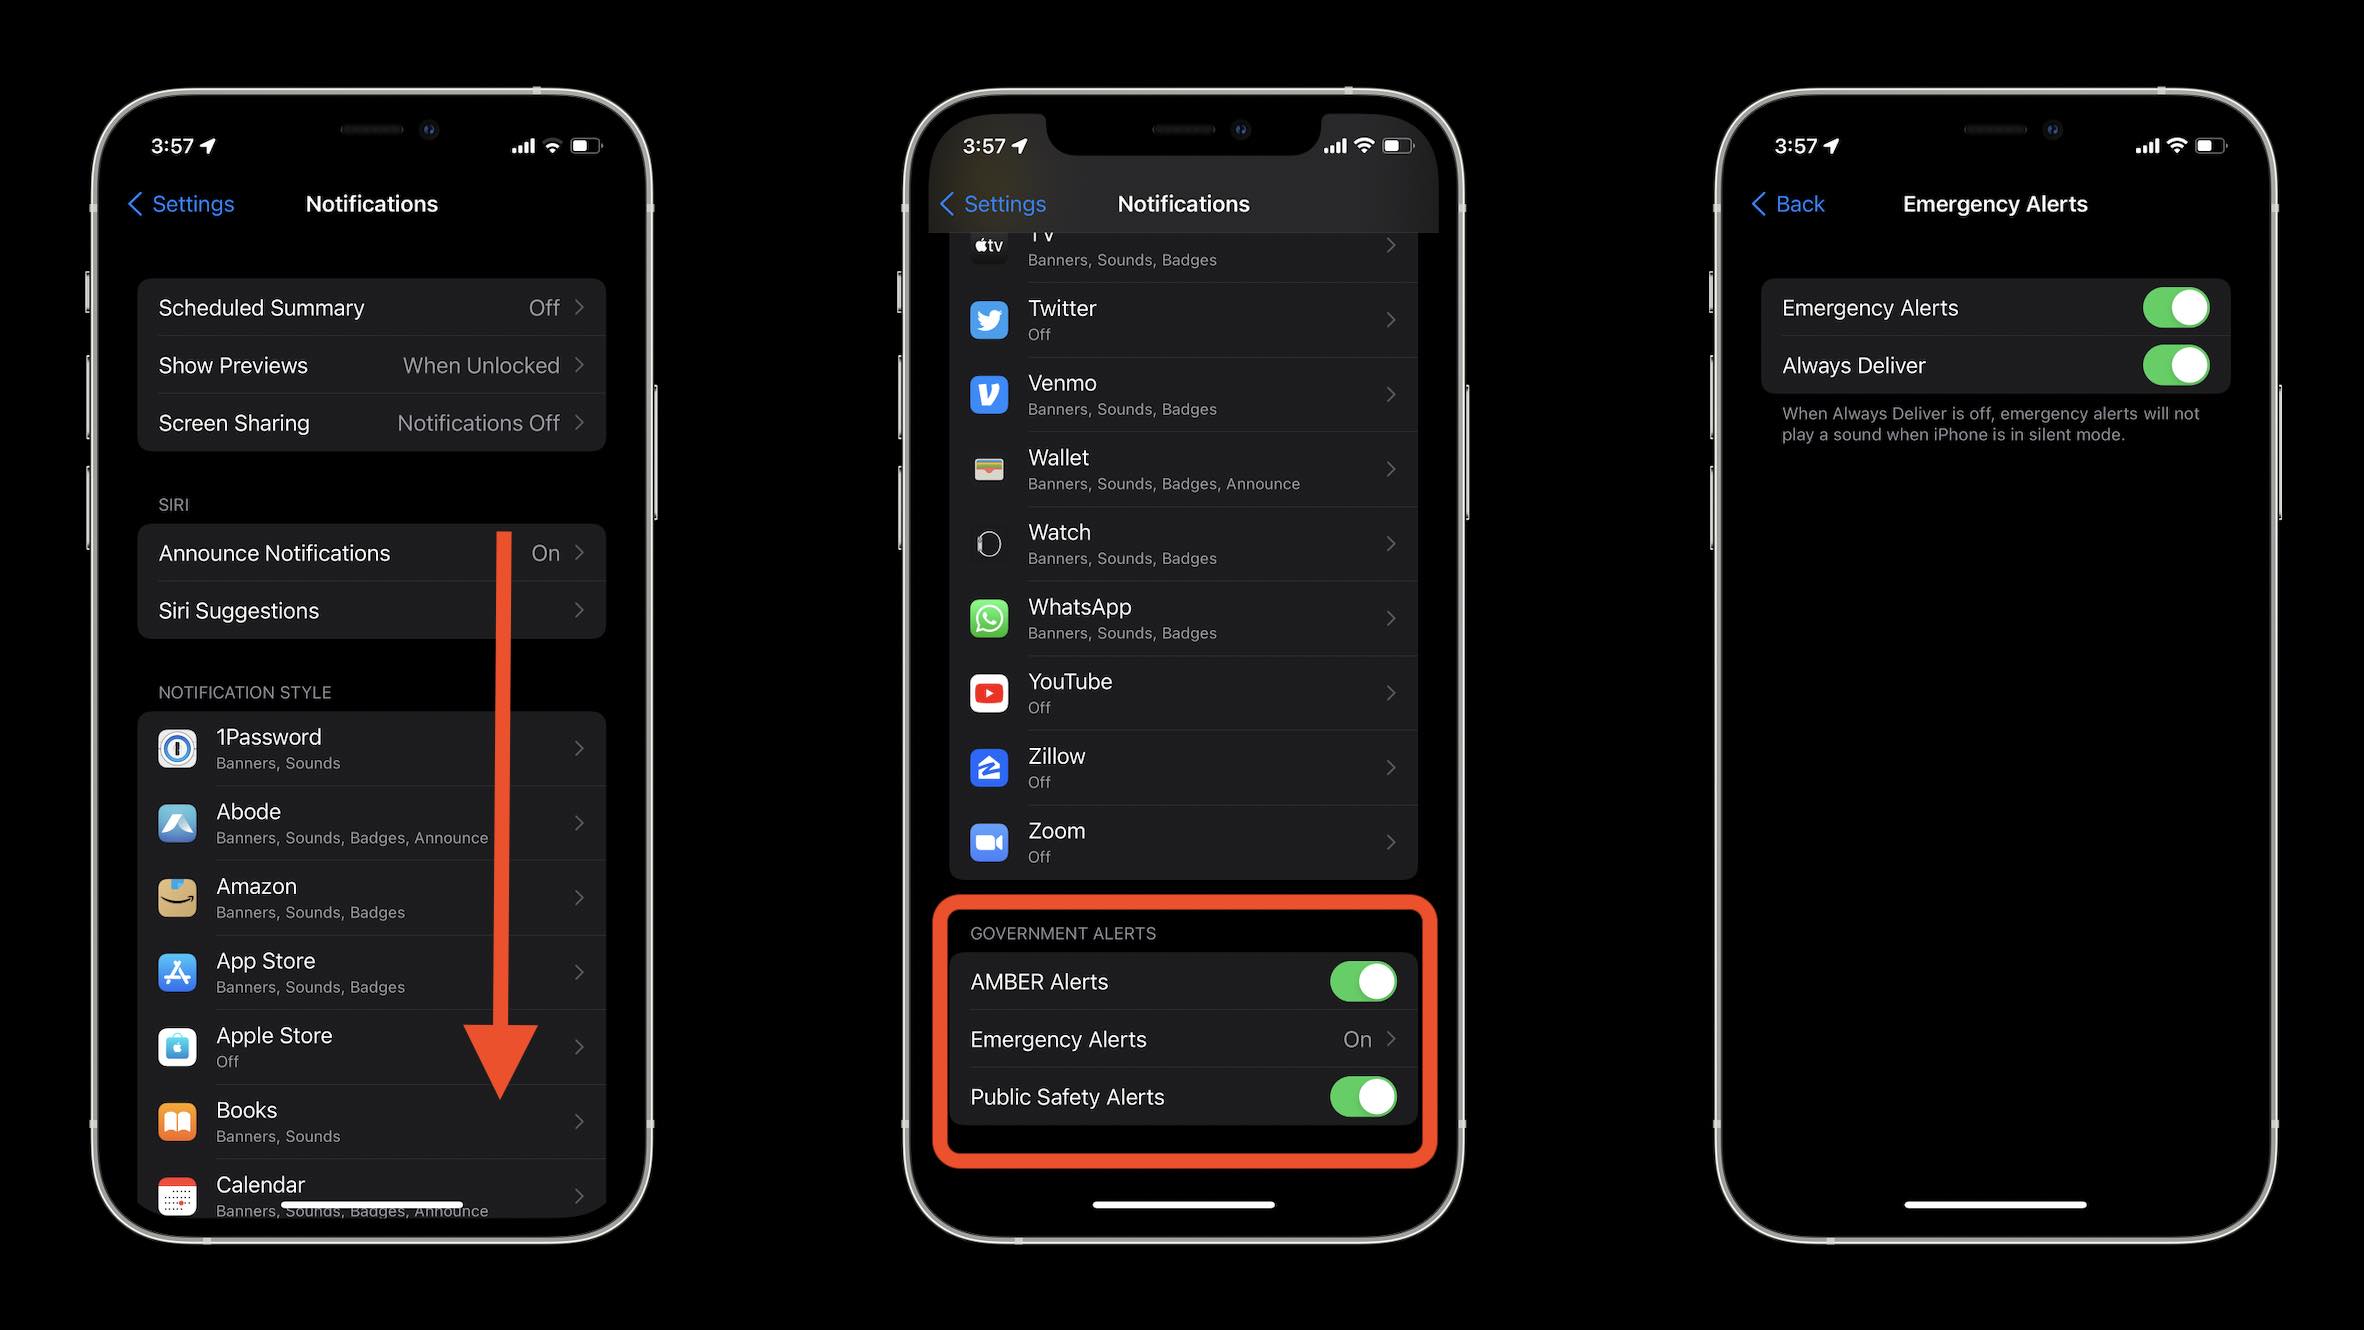Tap Siri Suggestions row
Image resolution: width=2364 pixels, height=1330 pixels.
(370, 611)
